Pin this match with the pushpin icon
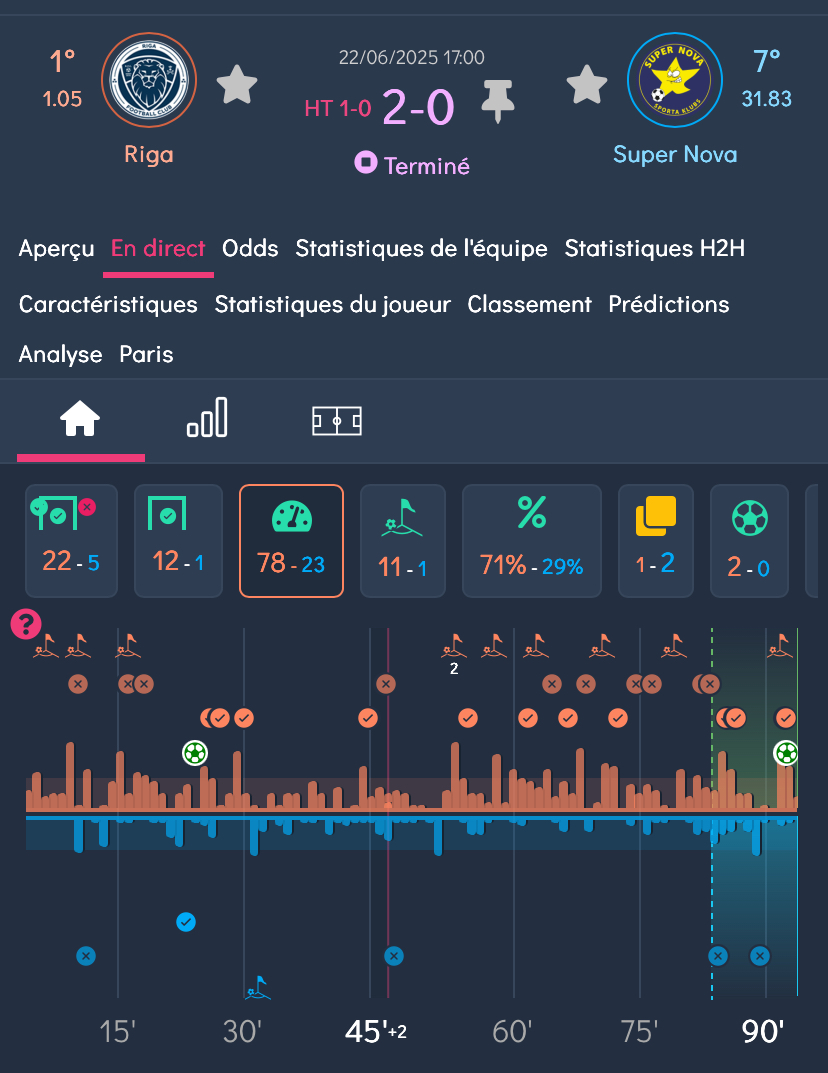 pos(497,101)
